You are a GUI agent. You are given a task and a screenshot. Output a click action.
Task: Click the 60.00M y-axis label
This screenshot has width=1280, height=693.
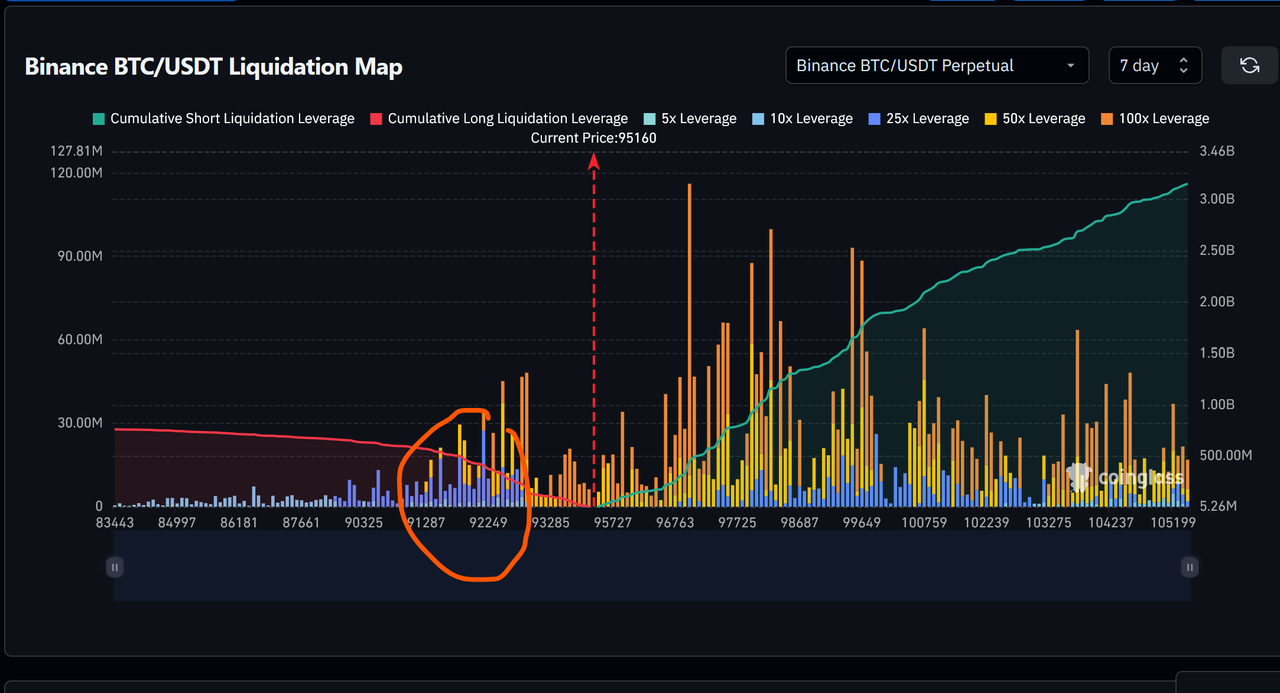pos(82,340)
